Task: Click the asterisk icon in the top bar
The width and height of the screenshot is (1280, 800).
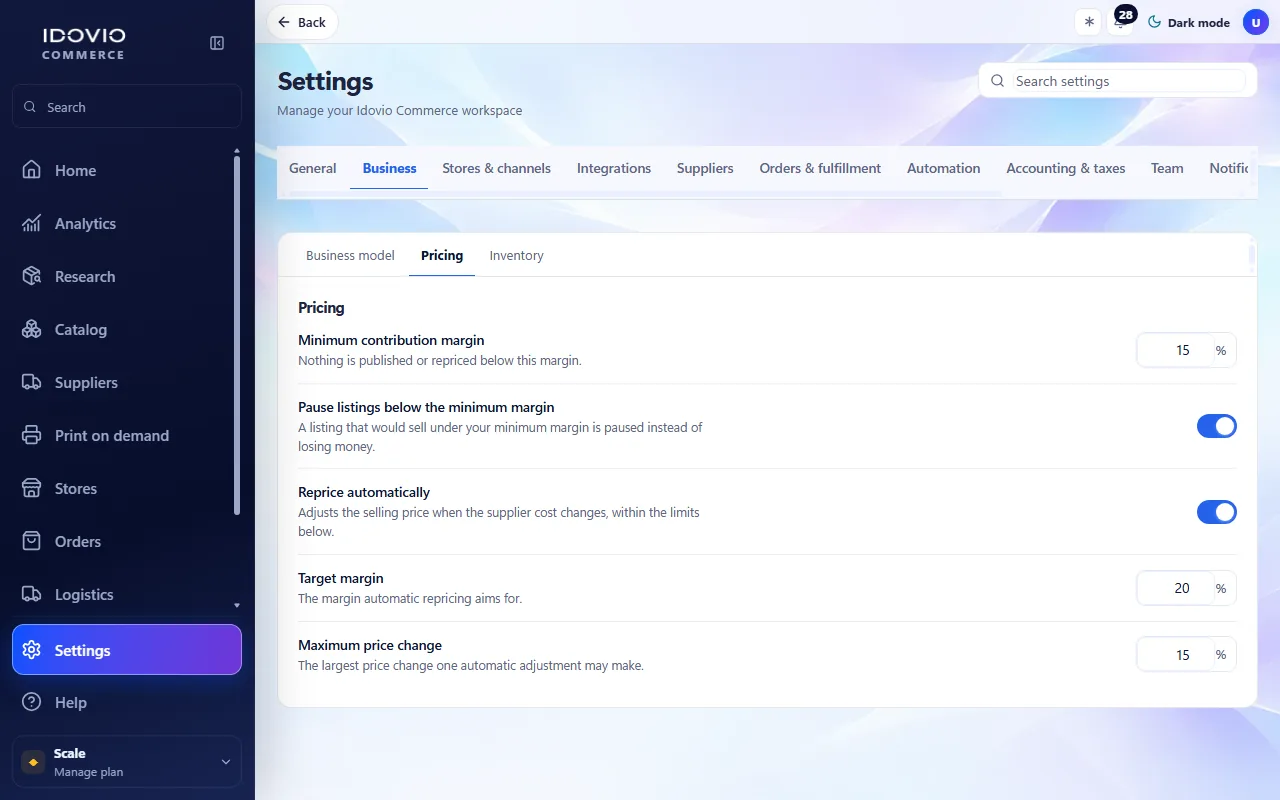Action: [x=1089, y=22]
